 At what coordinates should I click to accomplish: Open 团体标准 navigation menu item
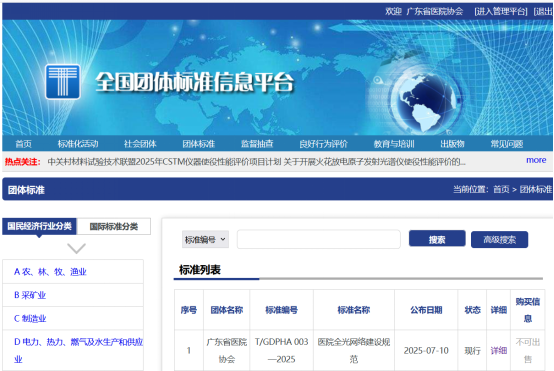(199, 144)
